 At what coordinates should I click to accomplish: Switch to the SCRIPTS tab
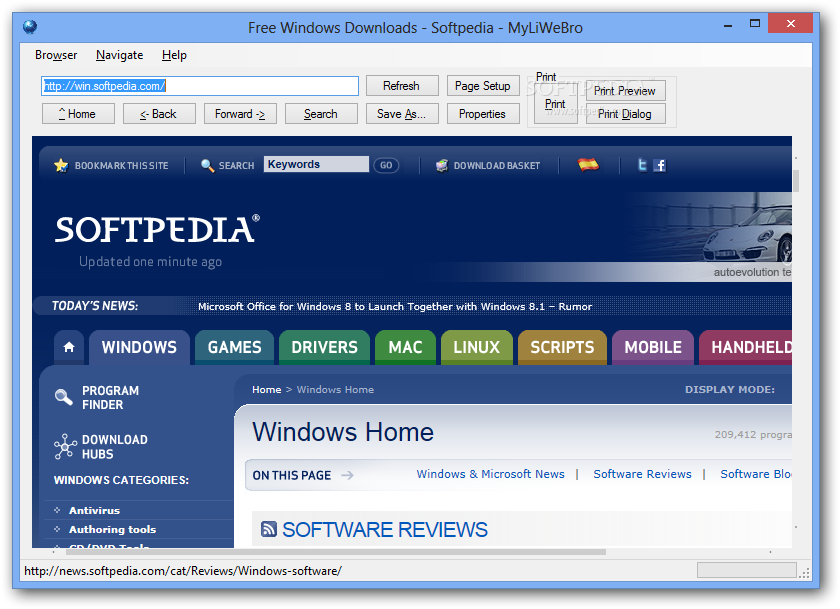click(562, 347)
